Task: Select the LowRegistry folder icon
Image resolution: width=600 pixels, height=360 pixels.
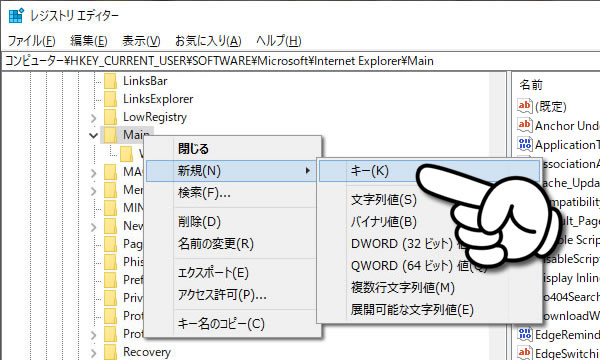Action: [x=111, y=117]
